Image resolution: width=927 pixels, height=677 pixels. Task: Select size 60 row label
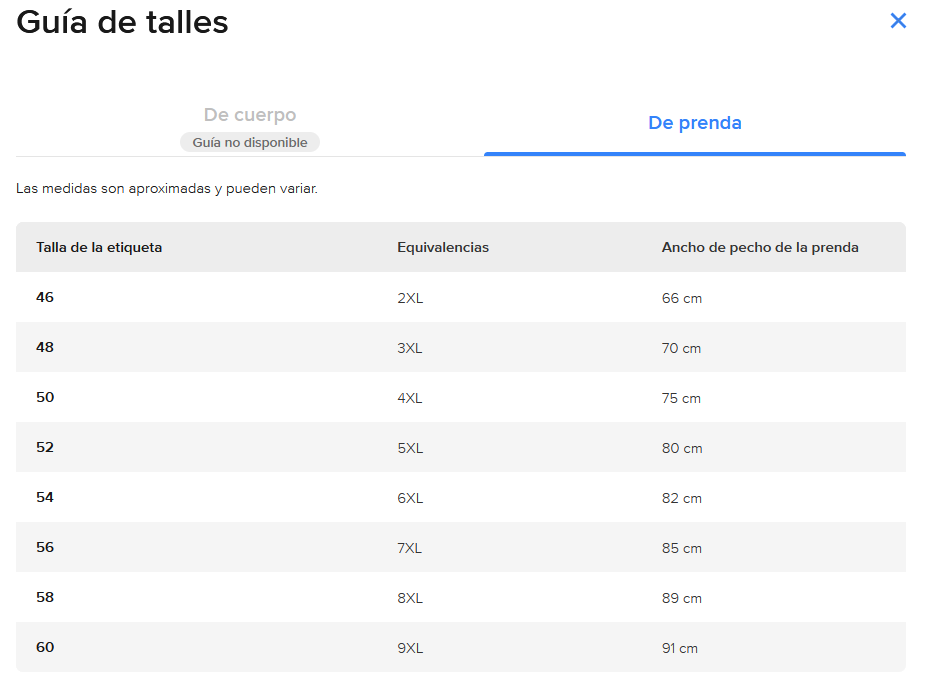tap(45, 648)
